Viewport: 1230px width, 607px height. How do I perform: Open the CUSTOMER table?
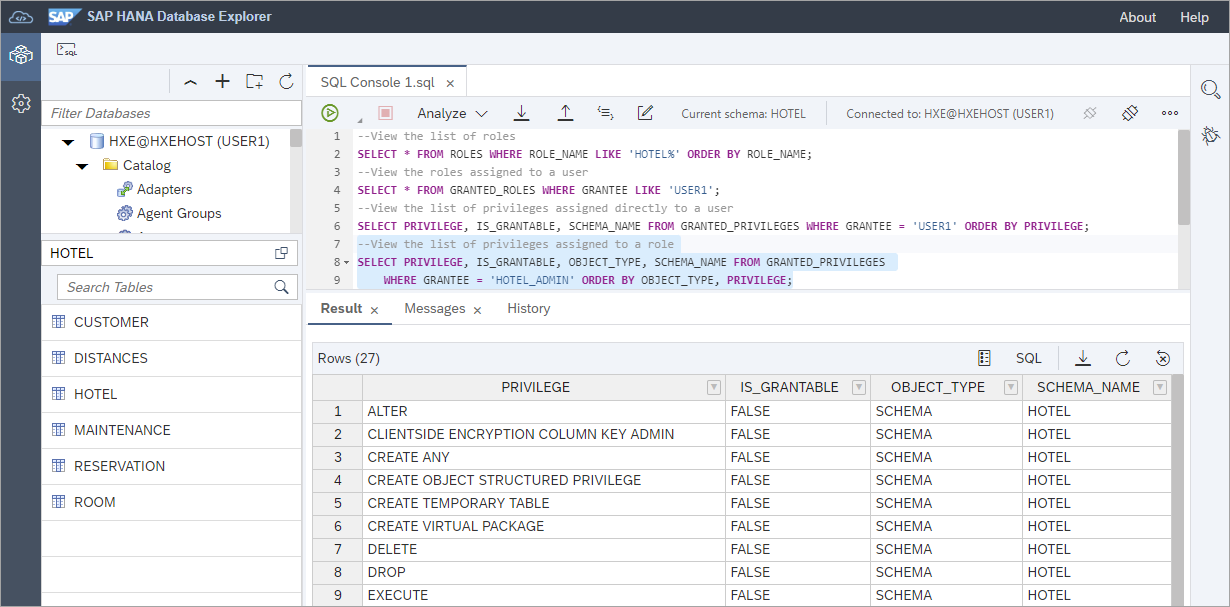click(x=171, y=322)
